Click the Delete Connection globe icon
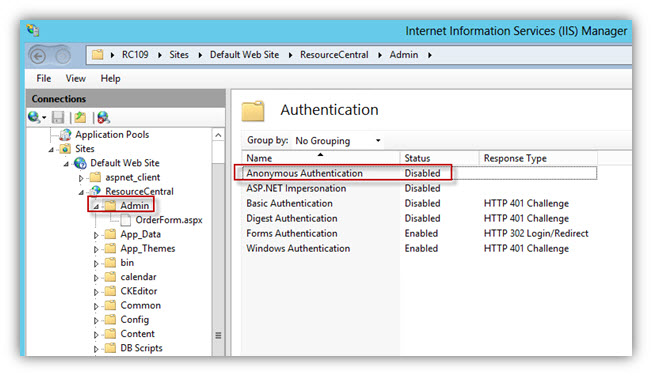652x376 pixels. pos(103,118)
